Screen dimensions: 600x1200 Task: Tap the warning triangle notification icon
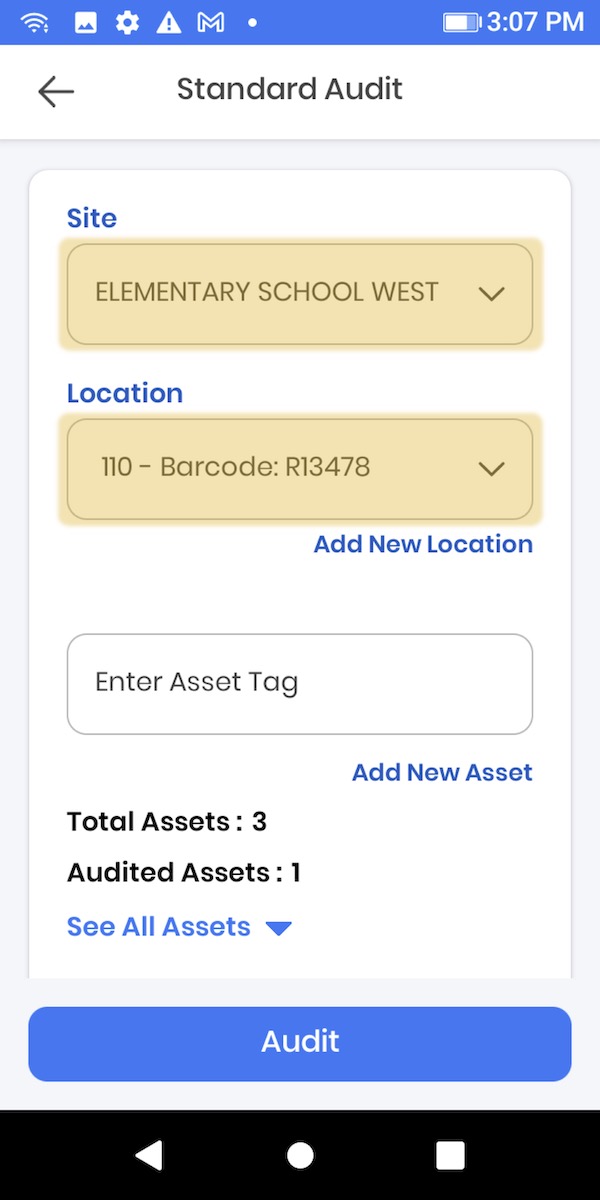(x=168, y=22)
